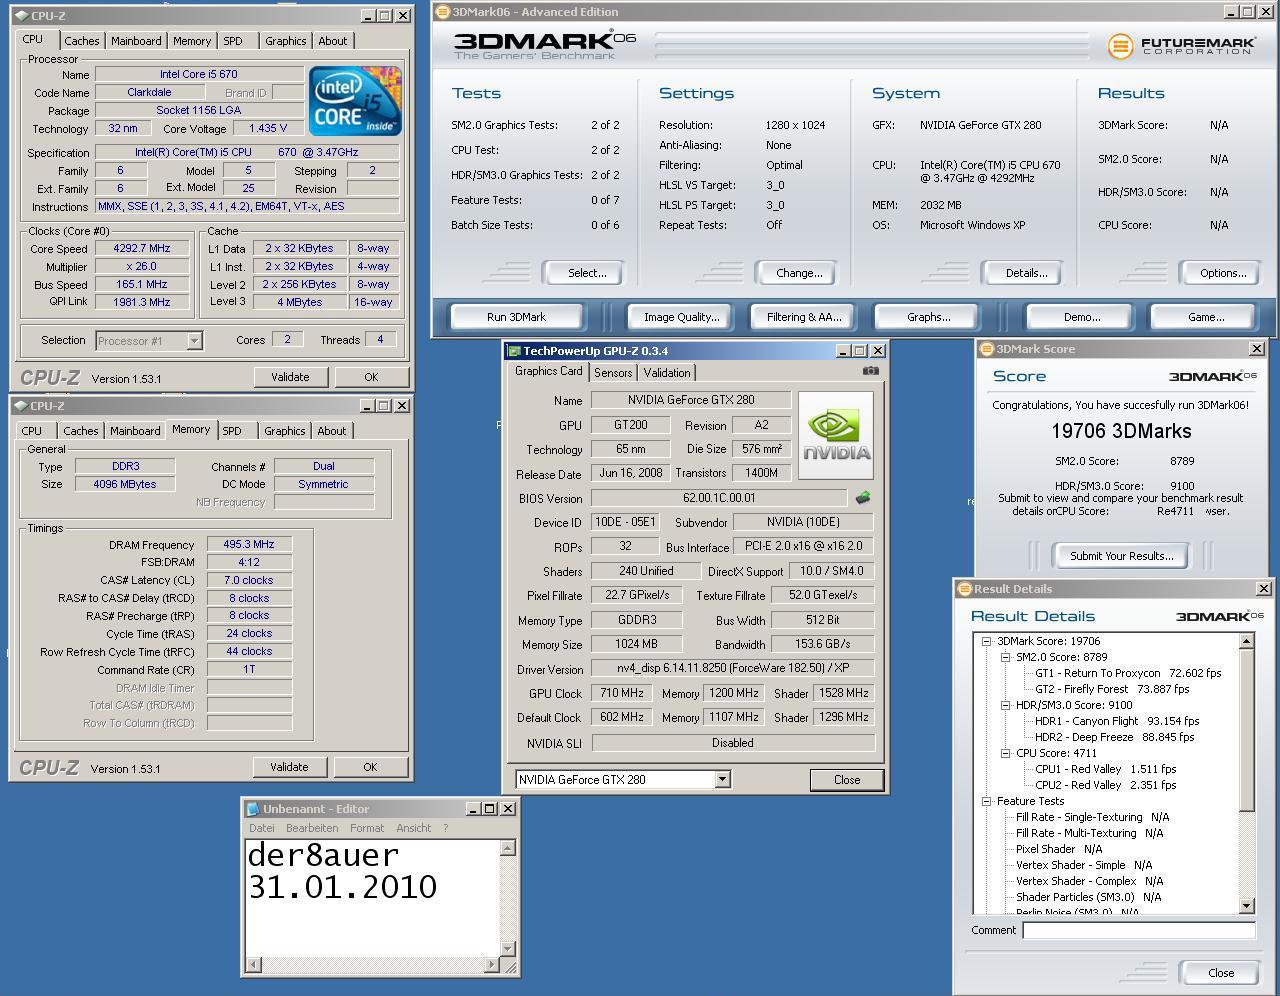Click the GPU-Z screenshot camera icon
The height and width of the screenshot is (996, 1280).
870,370
